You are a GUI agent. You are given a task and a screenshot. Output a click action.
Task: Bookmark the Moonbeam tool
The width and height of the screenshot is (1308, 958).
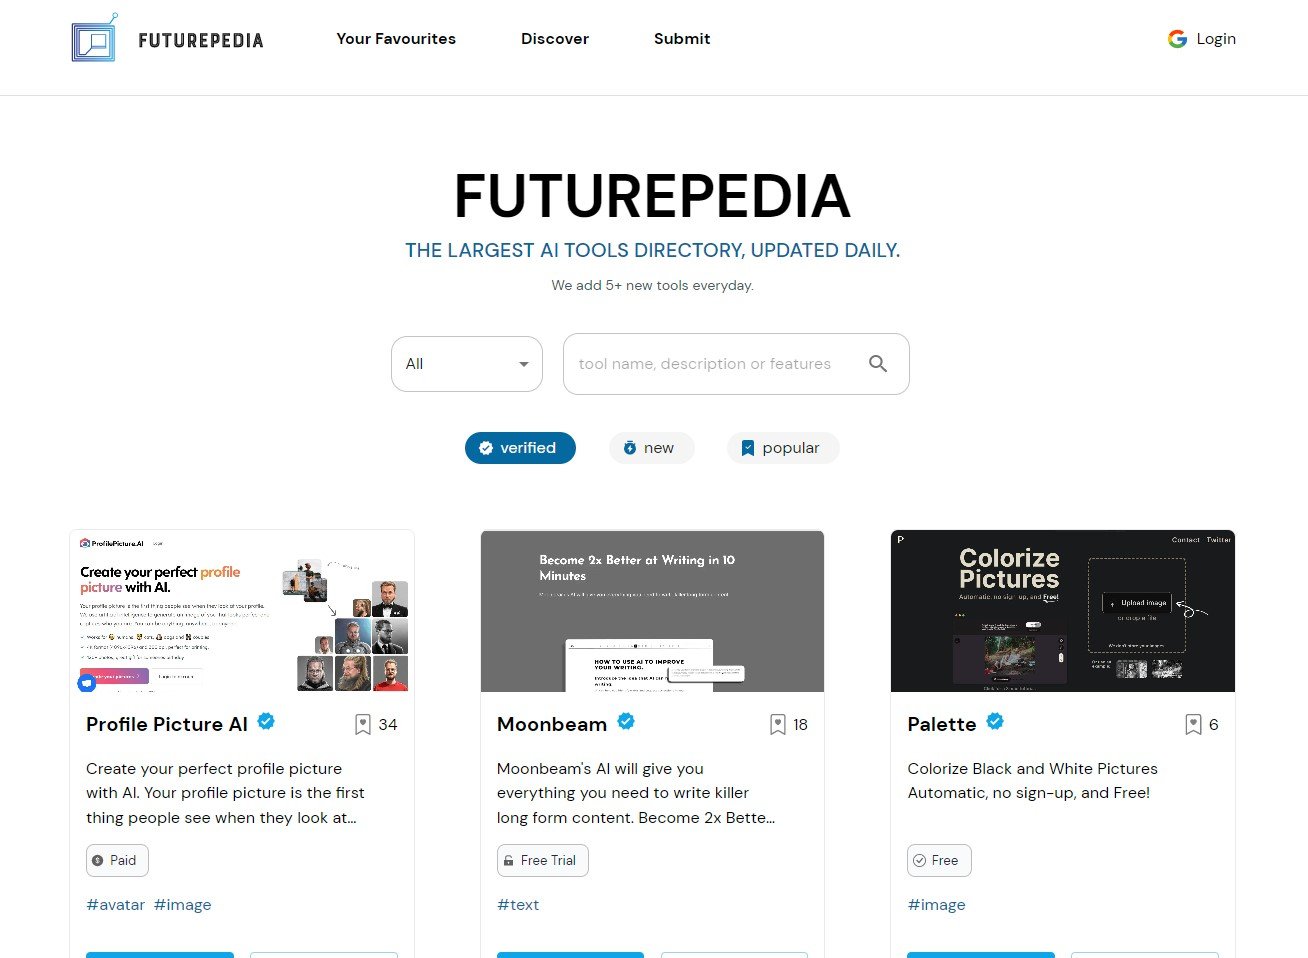778,725
